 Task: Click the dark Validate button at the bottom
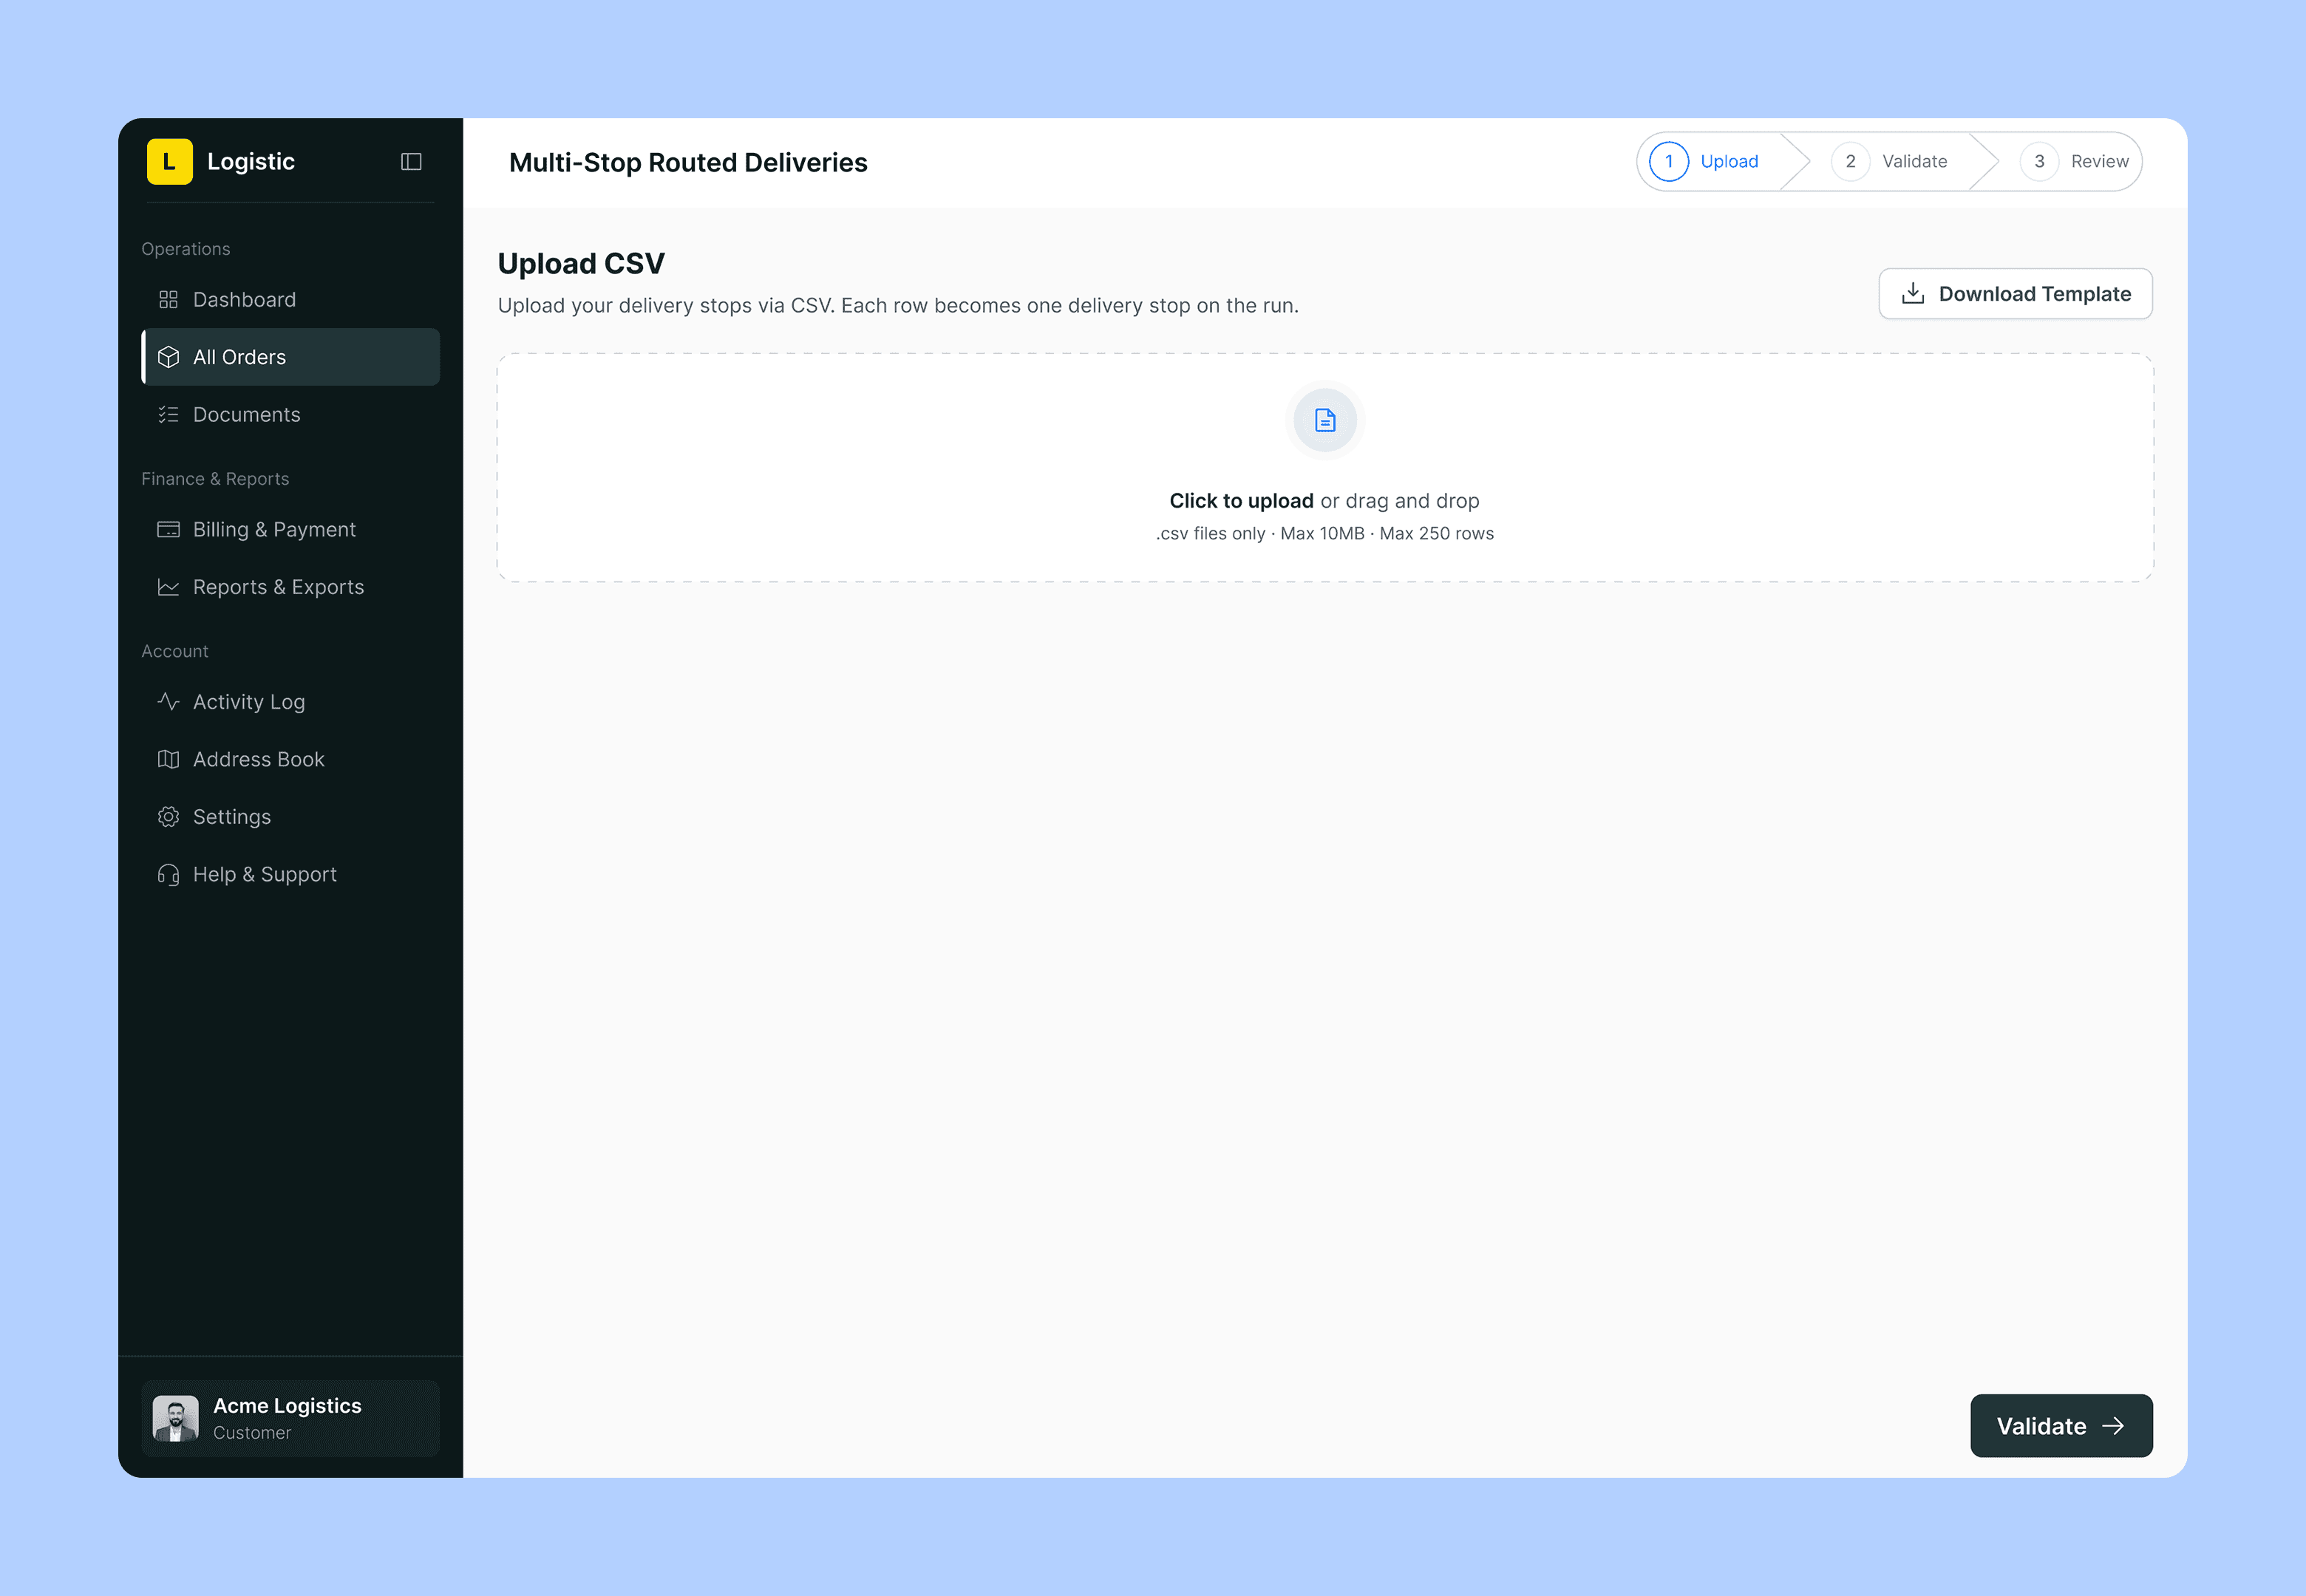2061,1426
